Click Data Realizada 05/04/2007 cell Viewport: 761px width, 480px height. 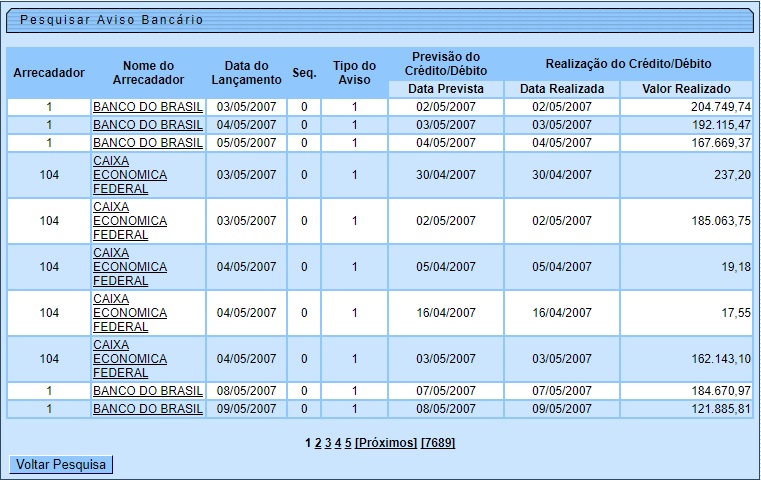pyautogui.click(x=562, y=267)
